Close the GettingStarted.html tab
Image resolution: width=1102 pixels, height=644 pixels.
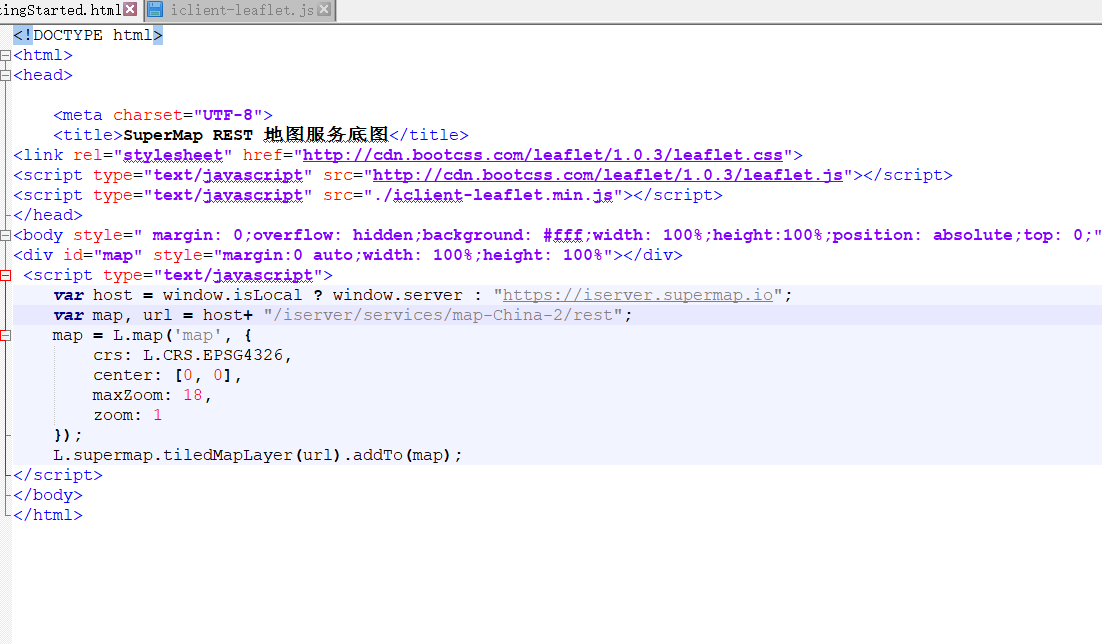coord(130,9)
